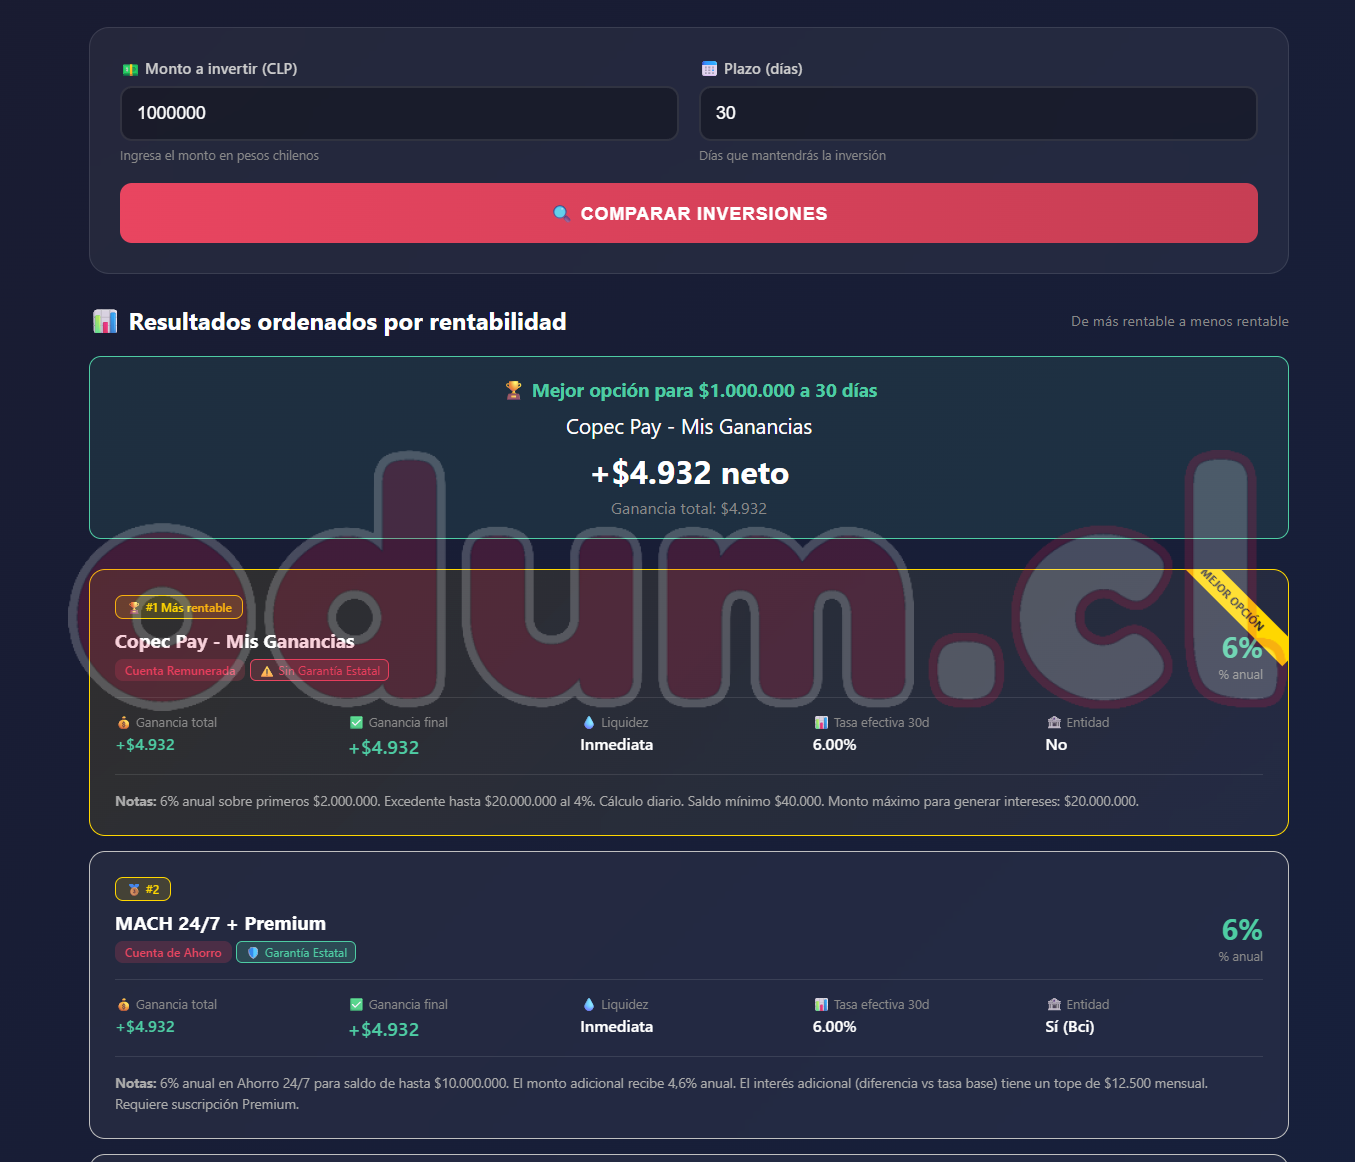Click the Comparar Inversiones button

(689, 213)
